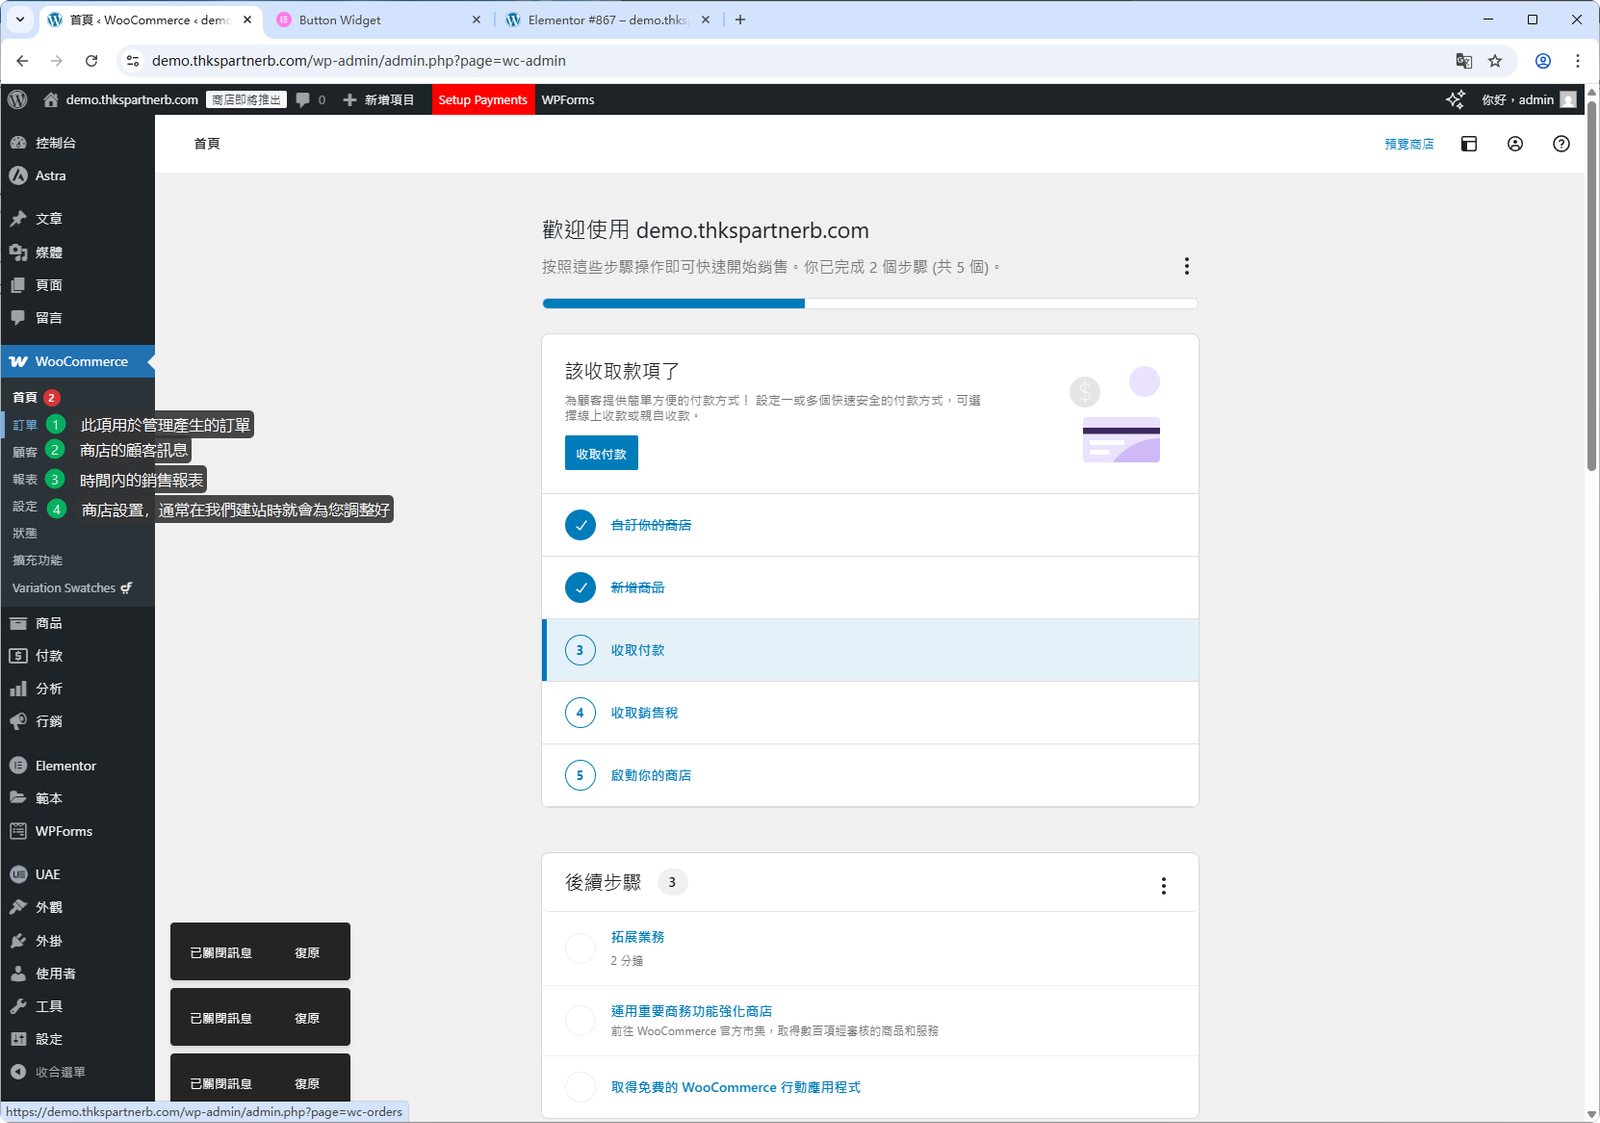The height and width of the screenshot is (1123, 1600).
Task: Open the display options layout icon
Action: click(x=1469, y=144)
